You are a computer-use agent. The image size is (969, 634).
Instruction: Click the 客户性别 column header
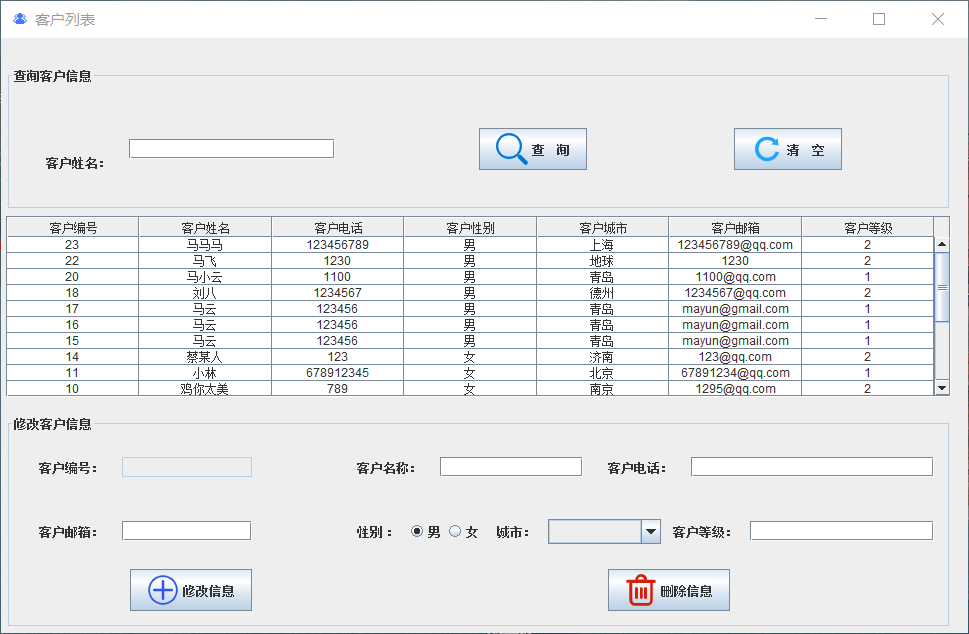click(470, 227)
